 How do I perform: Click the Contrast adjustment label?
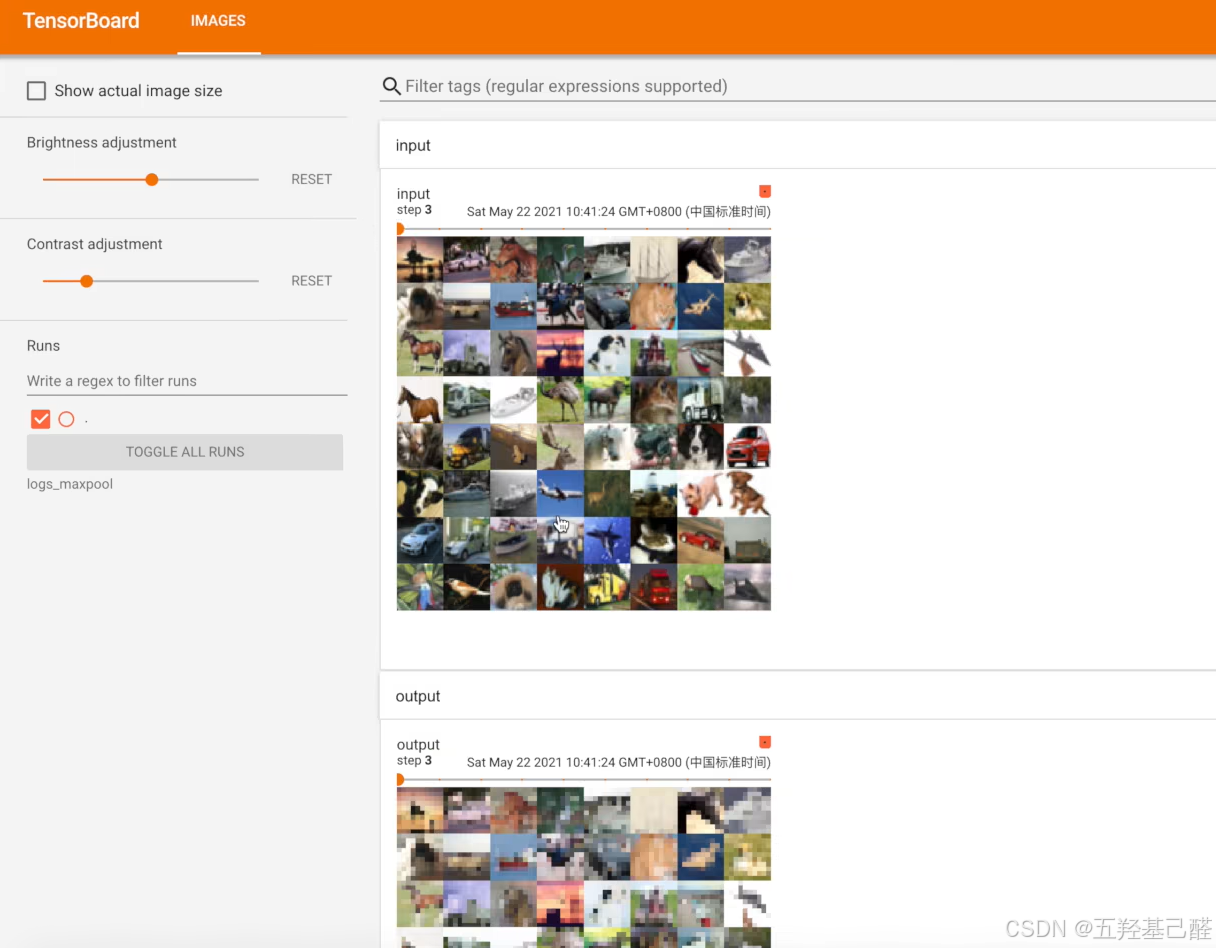(95, 244)
